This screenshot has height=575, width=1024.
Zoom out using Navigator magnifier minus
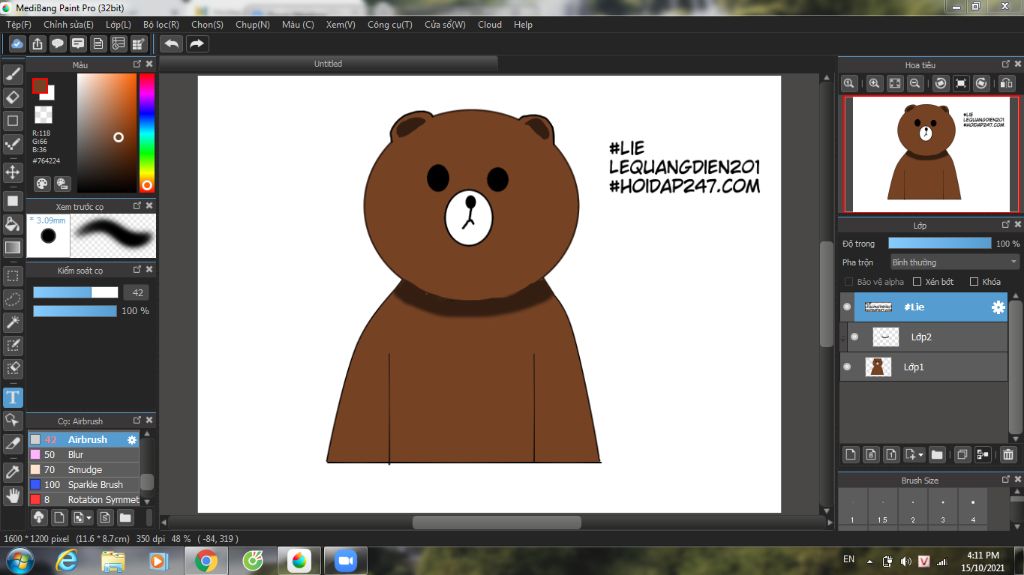click(x=915, y=83)
